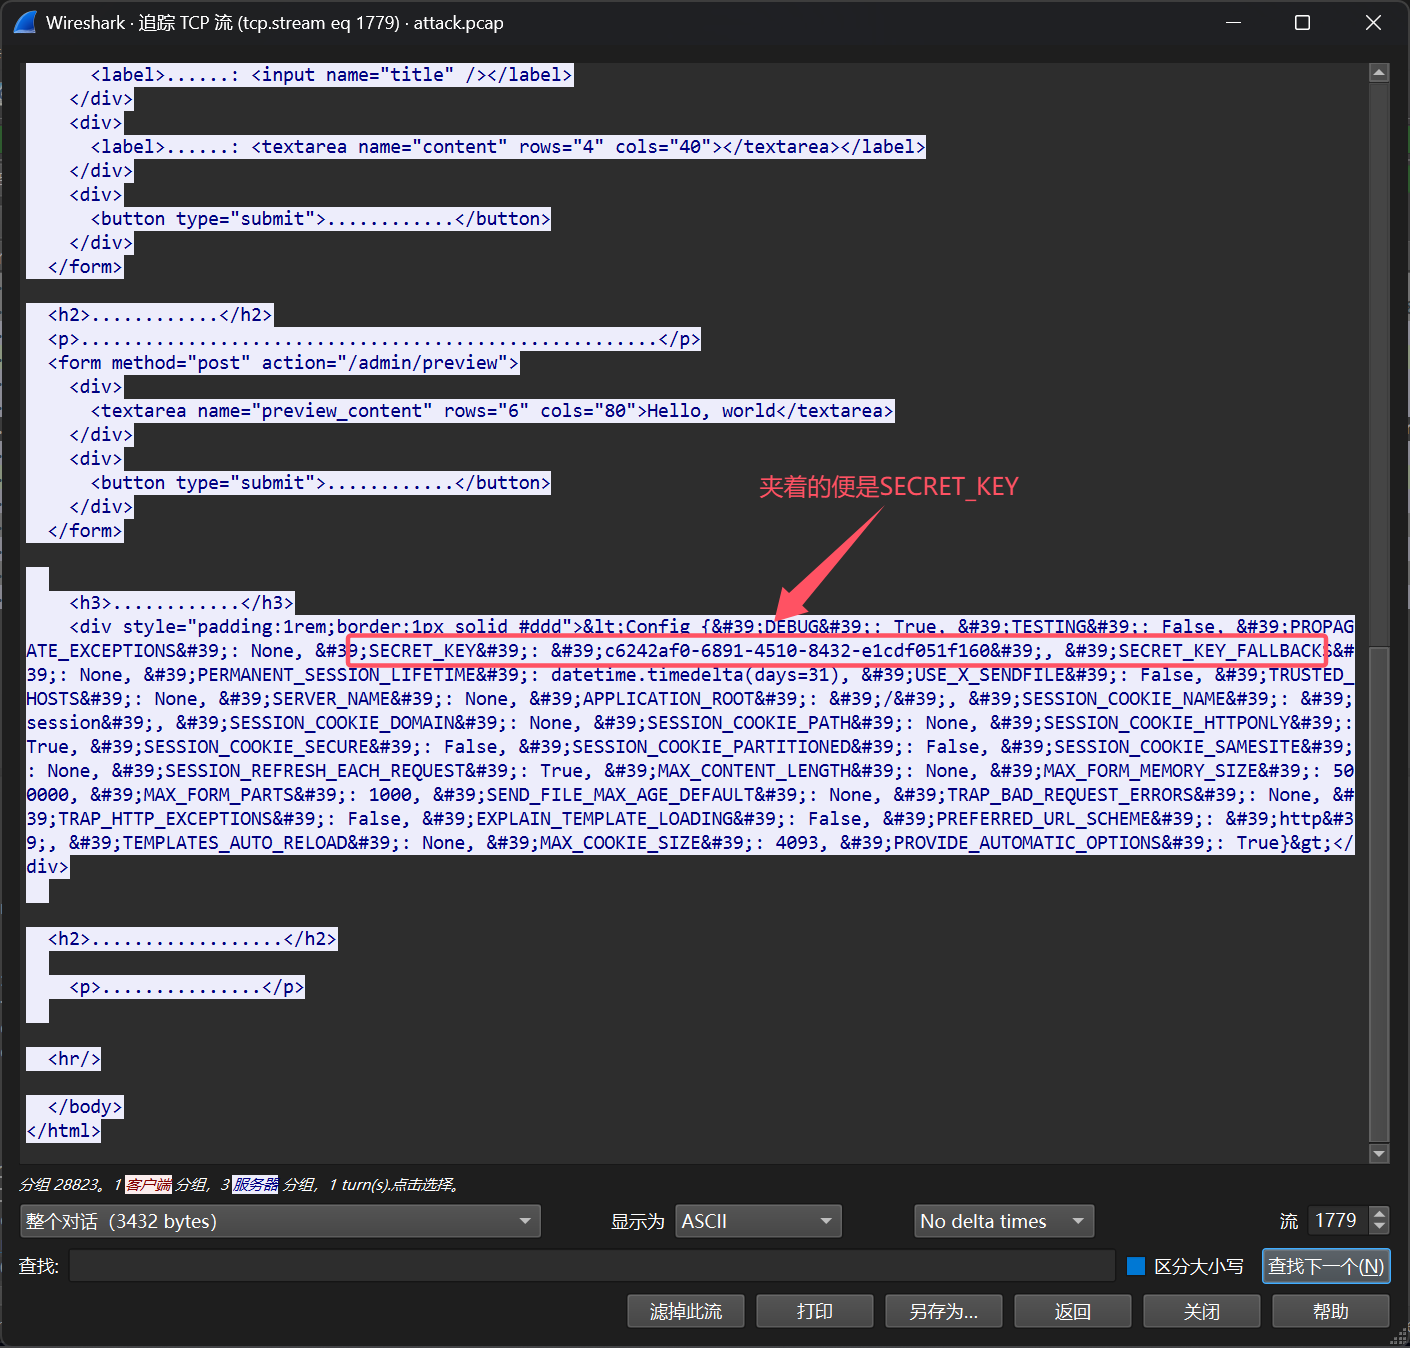The height and width of the screenshot is (1348, 1410).
Task: Close the Wireshark stream dialog window
Action: [x=1373, y=22]
